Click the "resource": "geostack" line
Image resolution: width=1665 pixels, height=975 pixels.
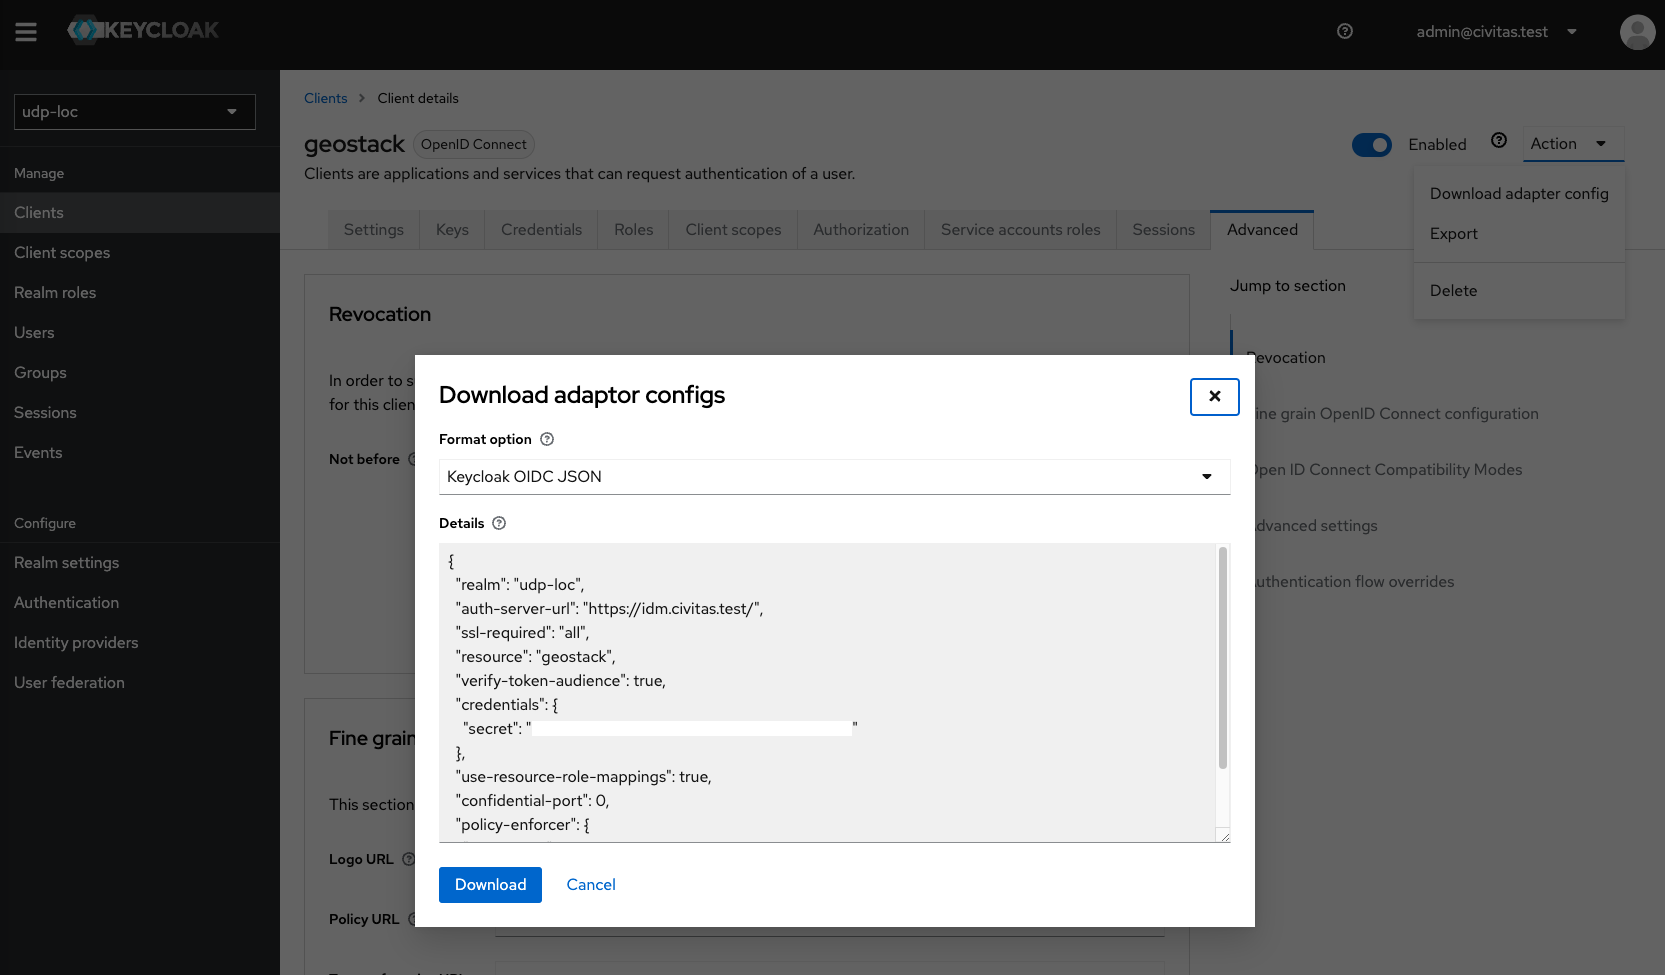pyautogui.click(x=535, y=657)
